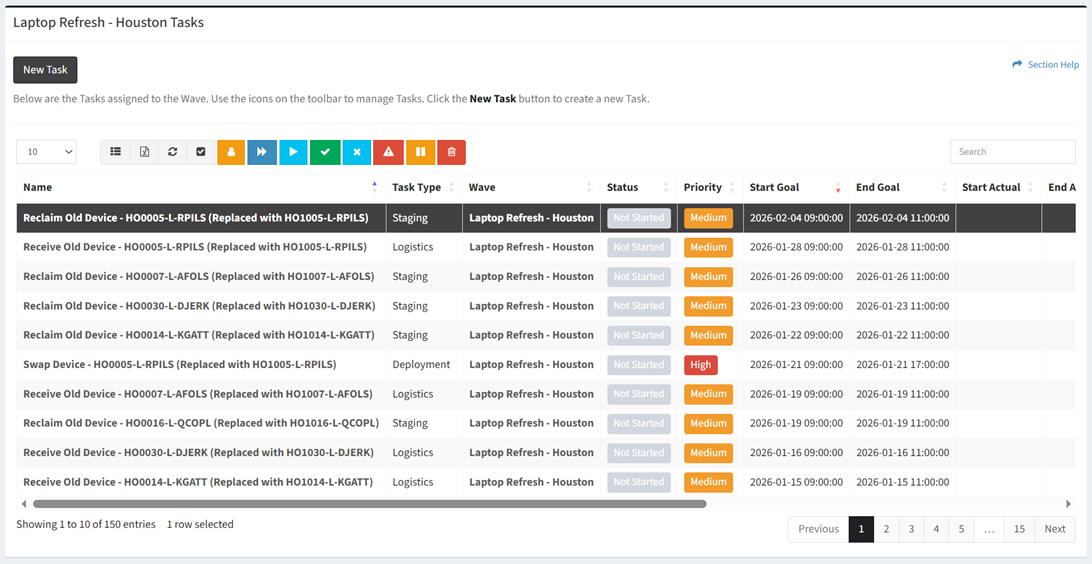The width and height of the screenshot is (1092, 564).
Task: Click the blue fast-forward icon
Action: pos(261,152)
